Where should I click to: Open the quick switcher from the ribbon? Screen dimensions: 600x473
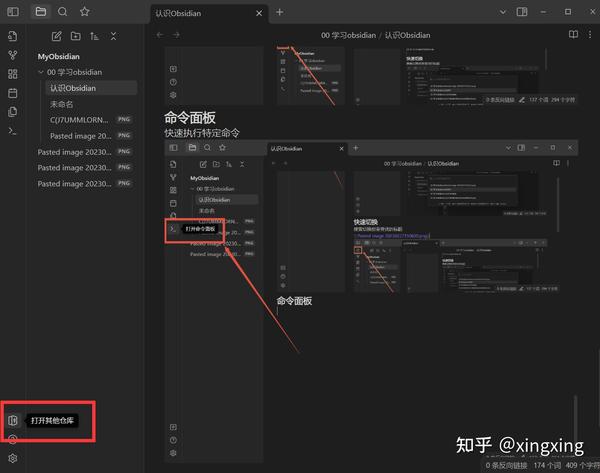(13, 36)
